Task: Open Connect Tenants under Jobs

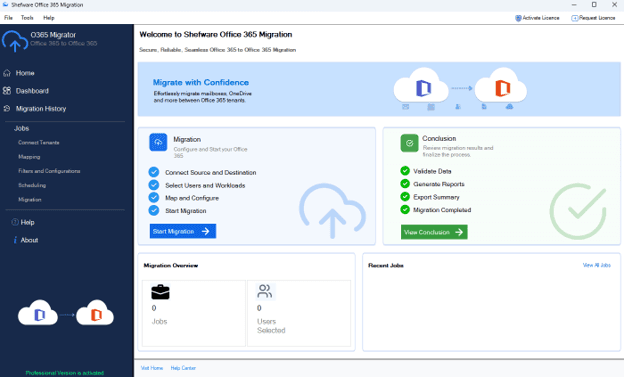Action: [x=39, y=143]
